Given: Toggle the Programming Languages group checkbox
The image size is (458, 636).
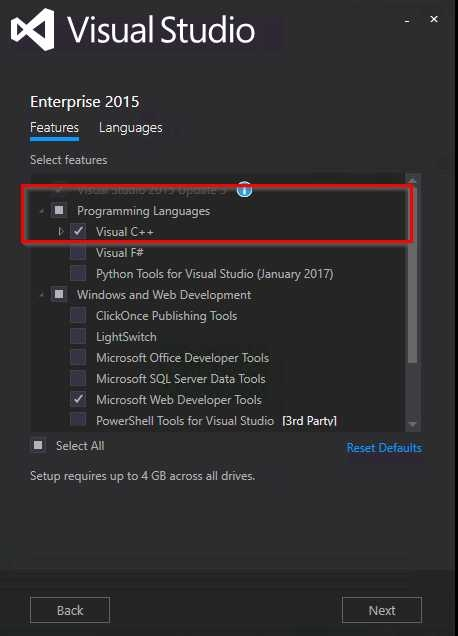Looking at the screenshot, I should [x=59, y=211].
